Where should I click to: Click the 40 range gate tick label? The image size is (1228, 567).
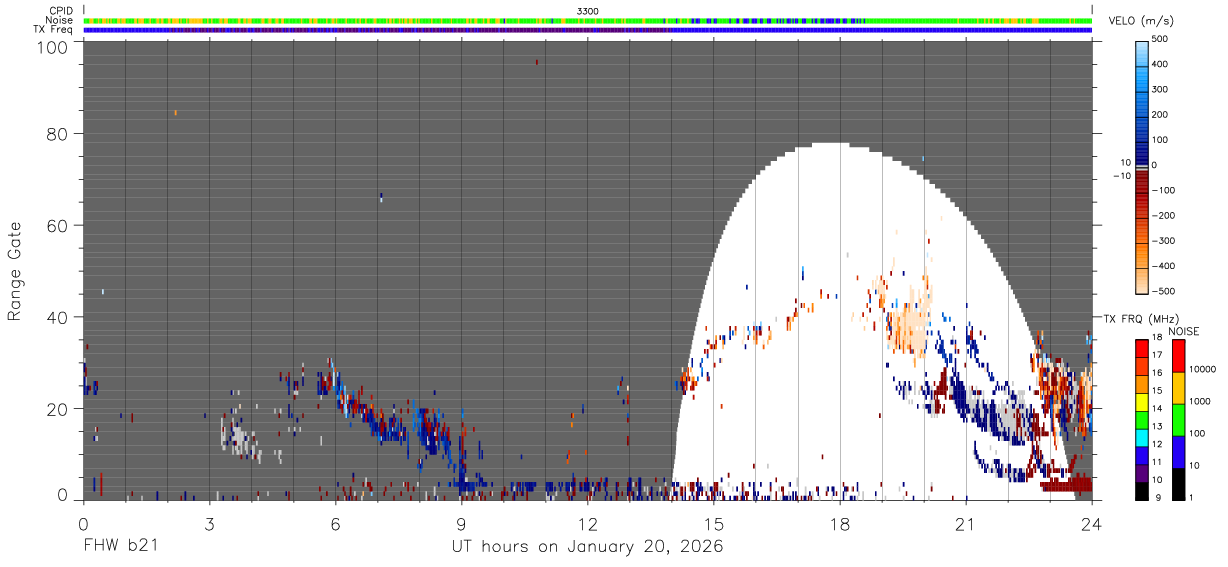coord(56,318)
